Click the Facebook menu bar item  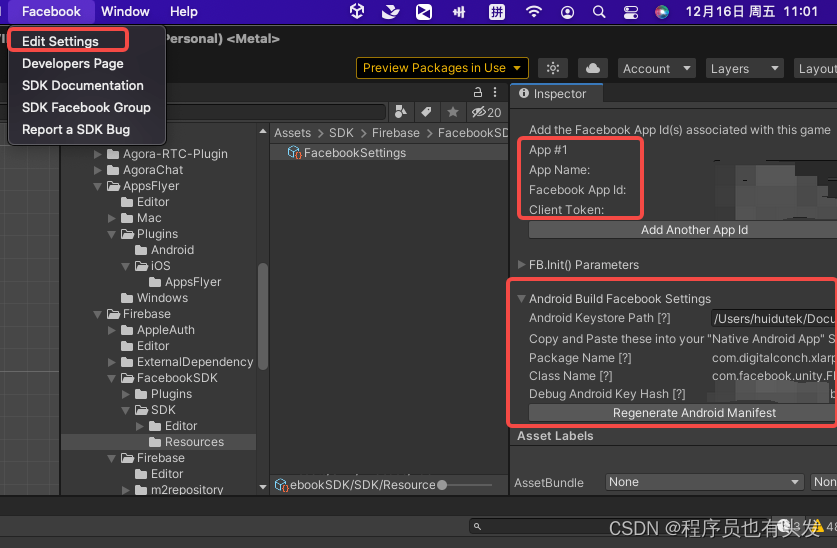click(51, 11)
